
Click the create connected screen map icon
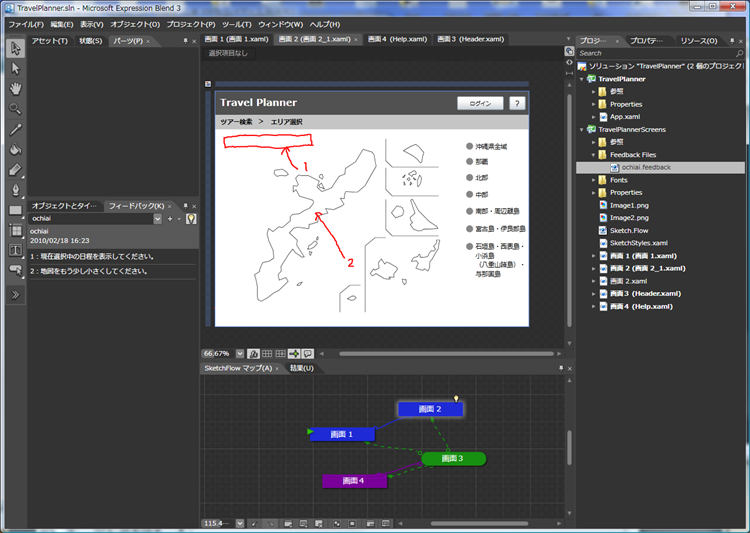point(288,523)
